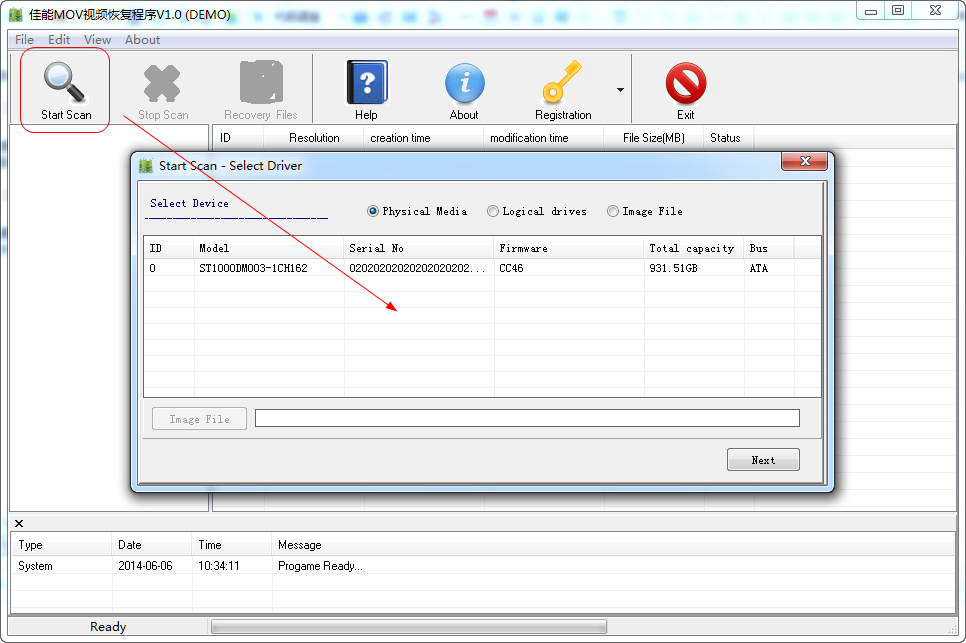Click the red Exit toolbar icon
Screen dimensions: 966x643
tap(686, 83)
